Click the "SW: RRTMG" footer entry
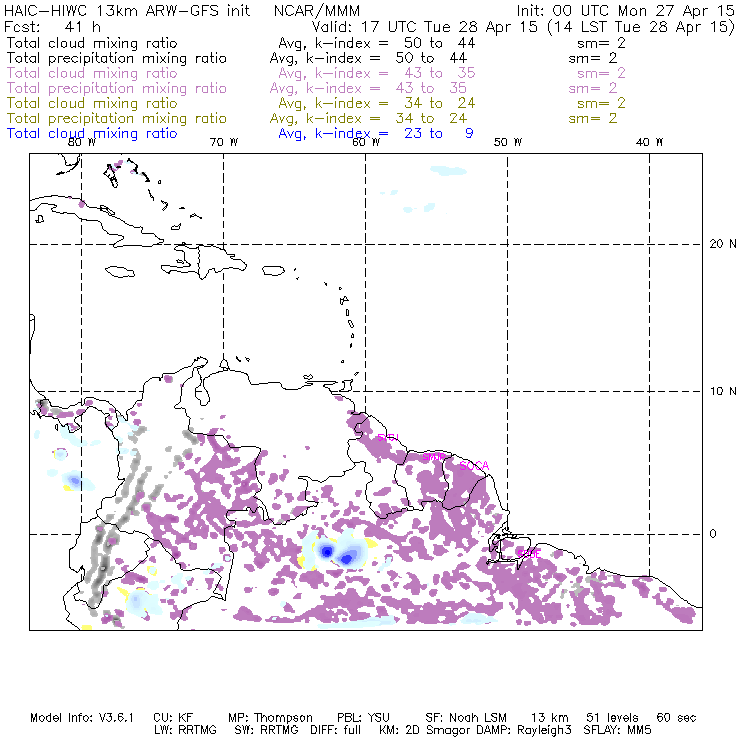Image resolution: width=740 pixels, height=740 pixels. click(266, 730)
